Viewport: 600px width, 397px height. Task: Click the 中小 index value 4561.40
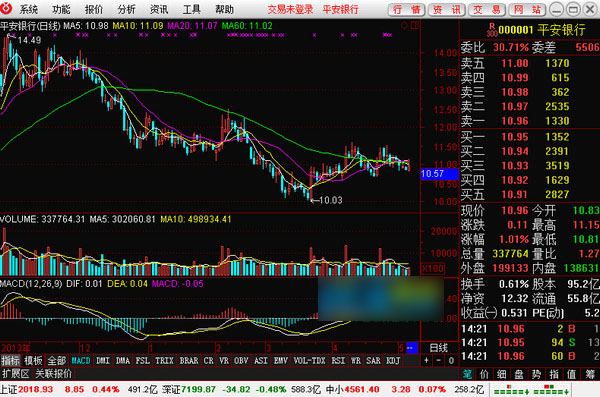point(362,389)
